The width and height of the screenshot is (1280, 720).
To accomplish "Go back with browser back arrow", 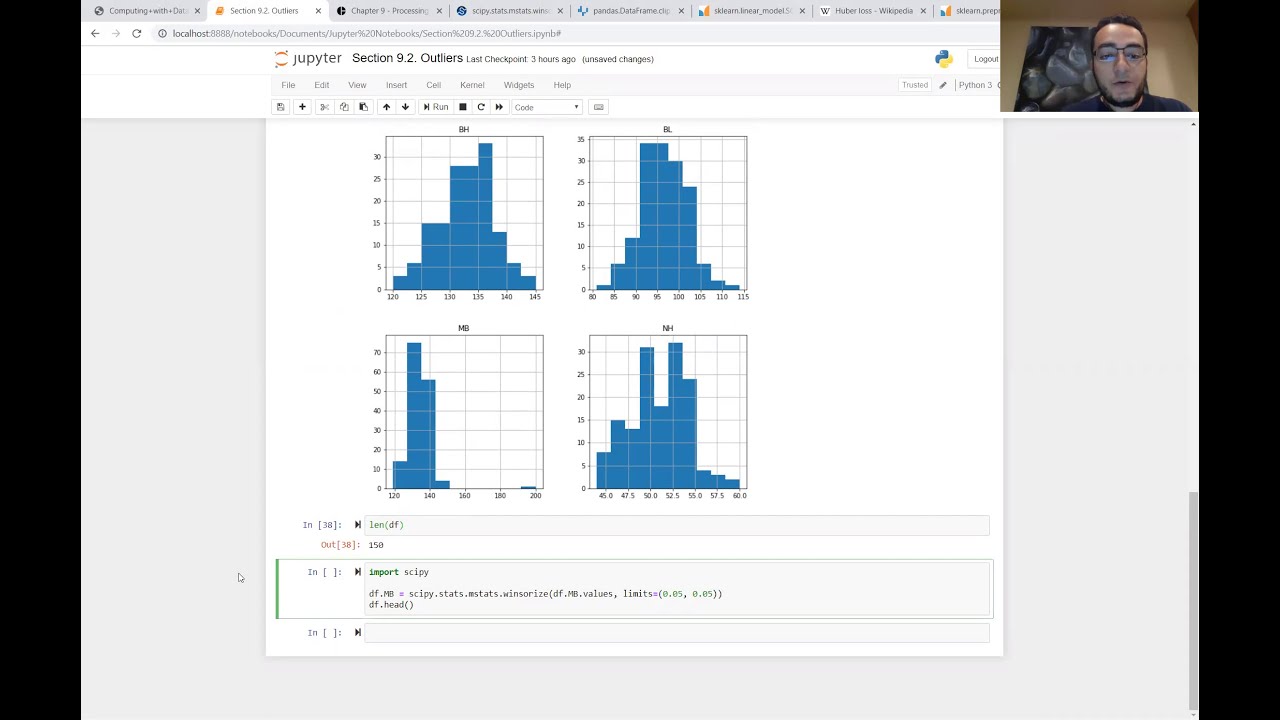I will click(95, 33).
